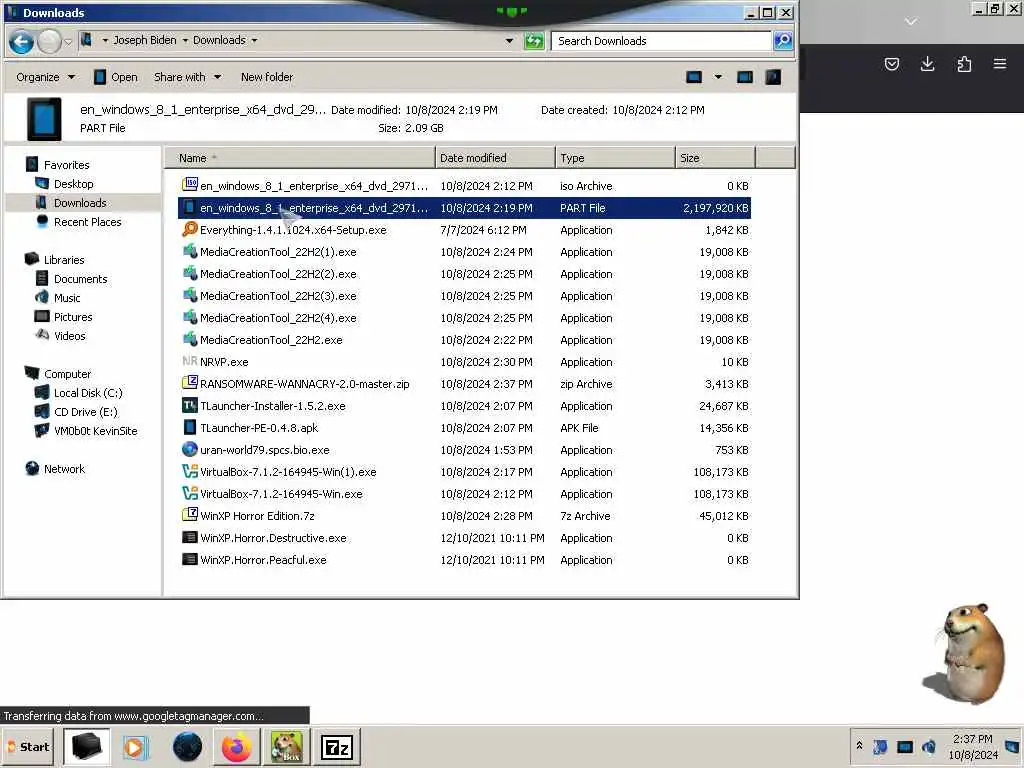Open the Music library

click(x=67, y=297)
